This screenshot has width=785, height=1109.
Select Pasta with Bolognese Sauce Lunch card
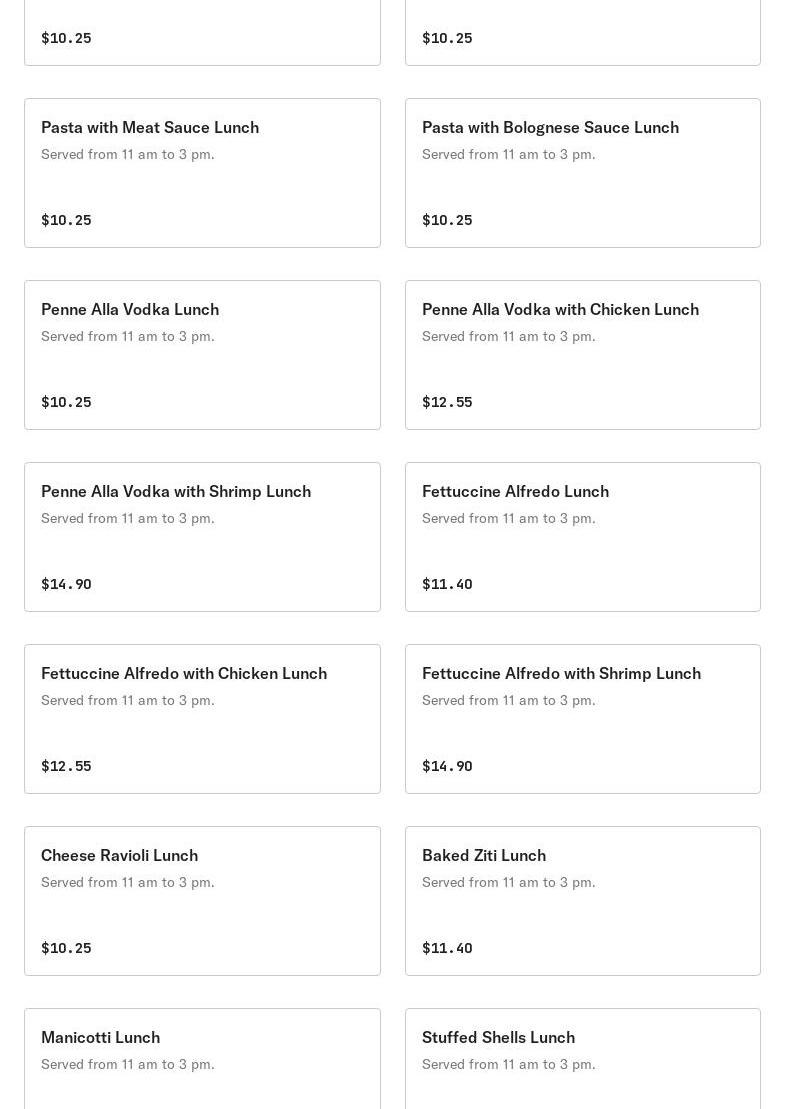coord(550,128)
